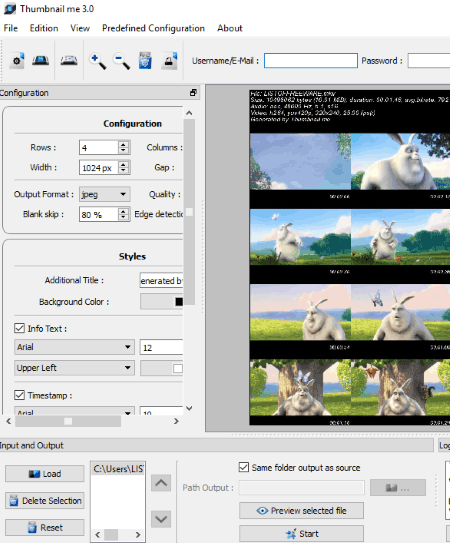450x543 pixels.
Task: Select the C:\Users\LIS file entry
Action: pyautogui.click(x=118, y=469)
